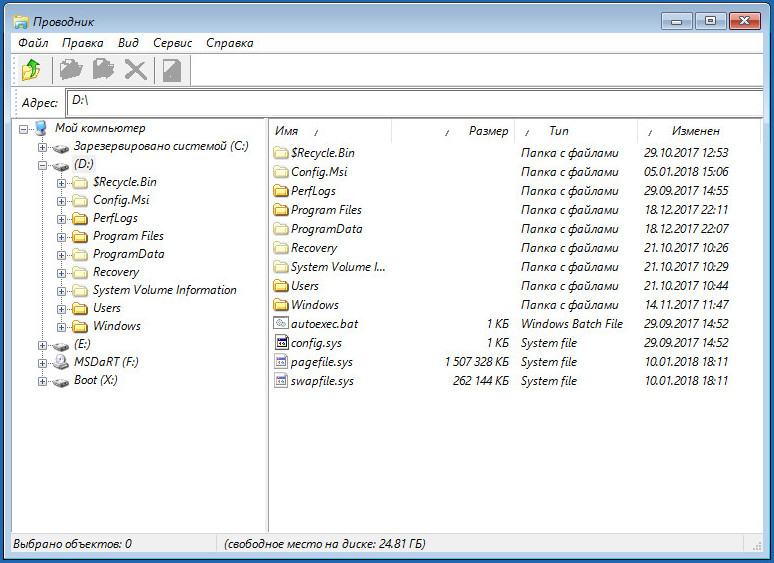Screen dimensions: 774x563
Task: Open the Сервис menu
Action: 172,43
